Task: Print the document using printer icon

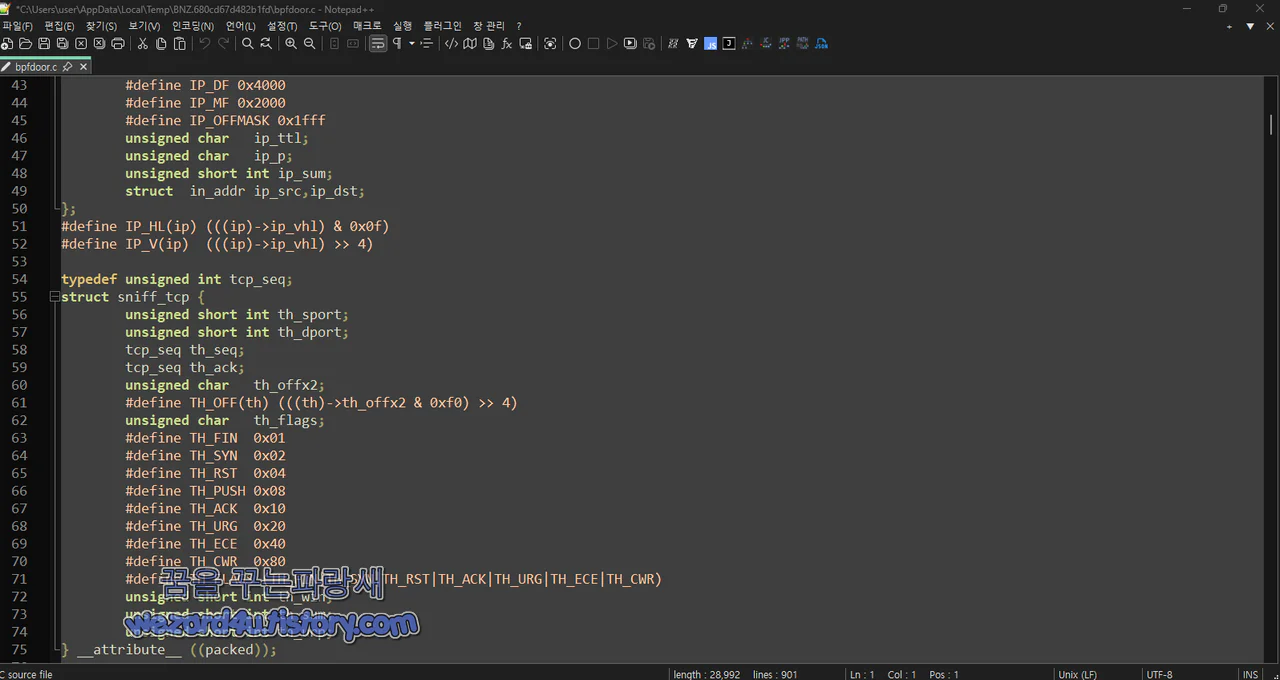Action: click(x=118, y=44)
